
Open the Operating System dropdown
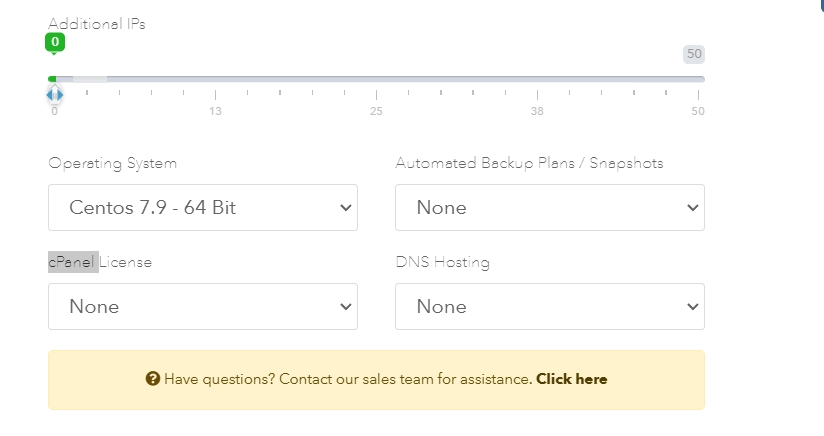pos(203,208)
